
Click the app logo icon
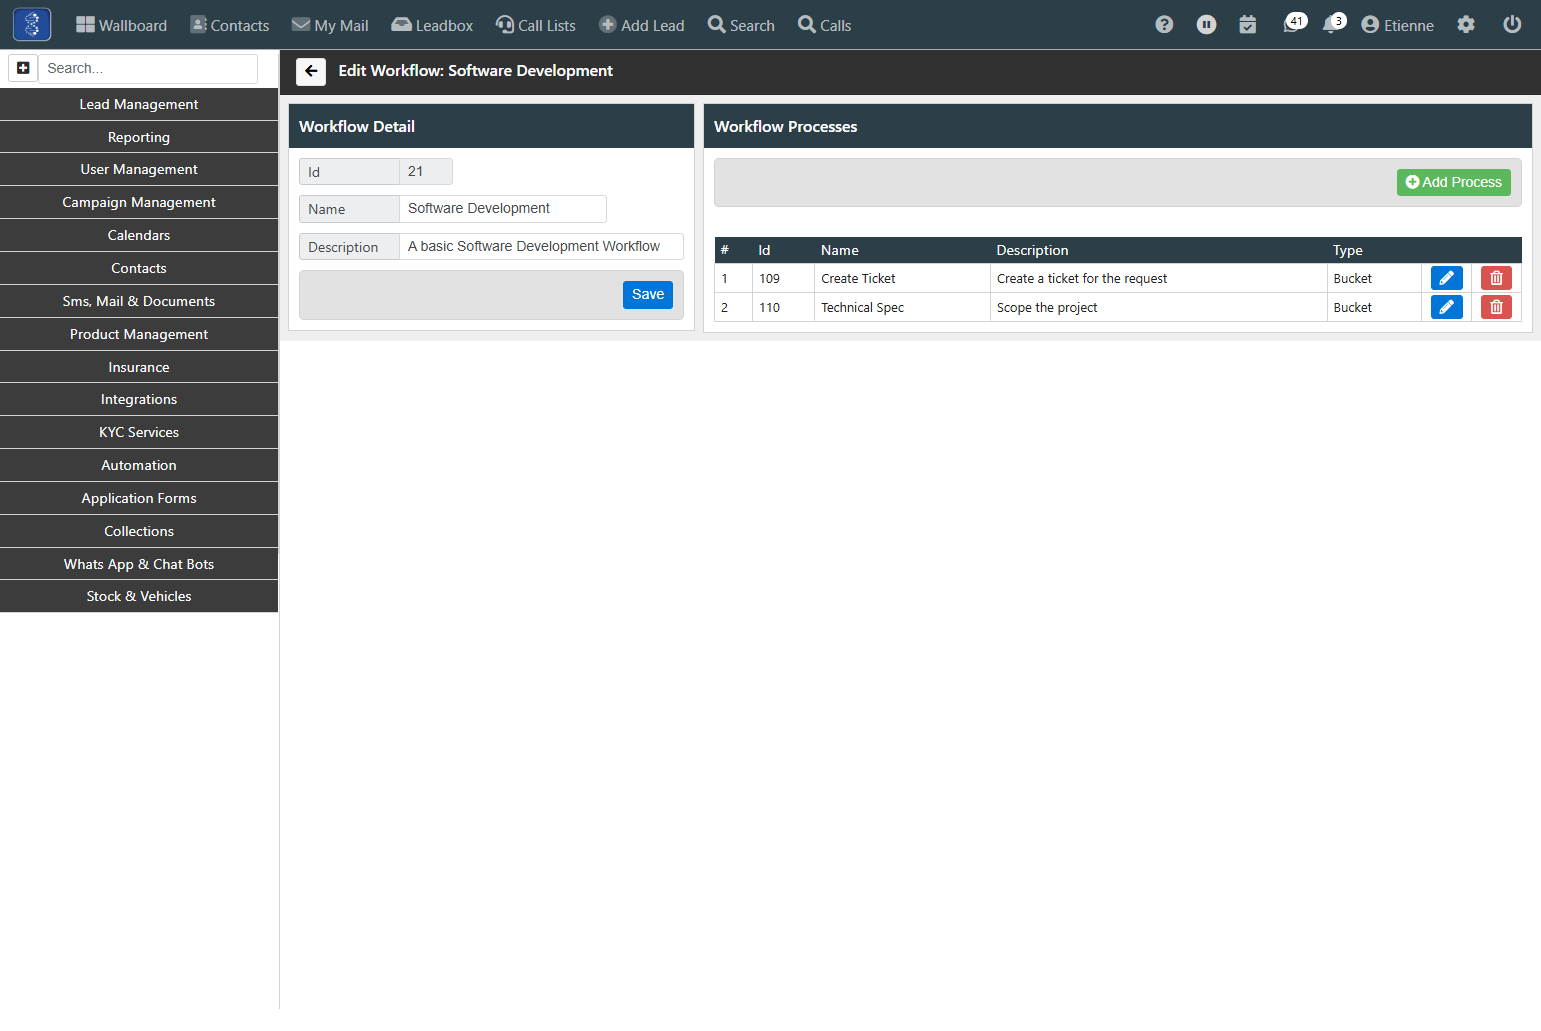(x=32, y=24)
